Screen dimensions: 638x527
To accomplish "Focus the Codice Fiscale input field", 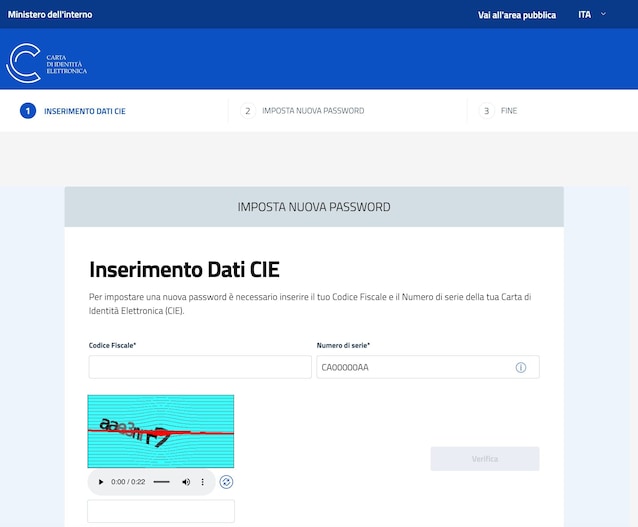I will click(200, 367).
